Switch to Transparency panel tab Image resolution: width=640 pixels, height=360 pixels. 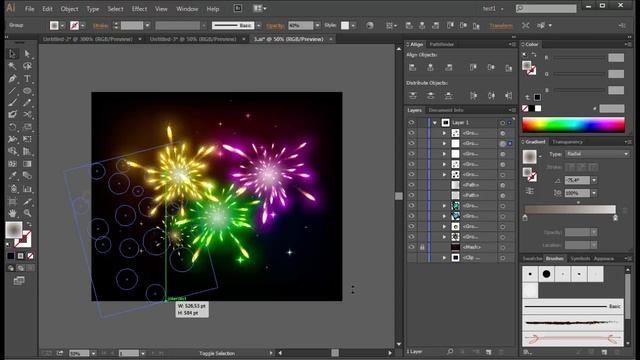coord(567,142)
